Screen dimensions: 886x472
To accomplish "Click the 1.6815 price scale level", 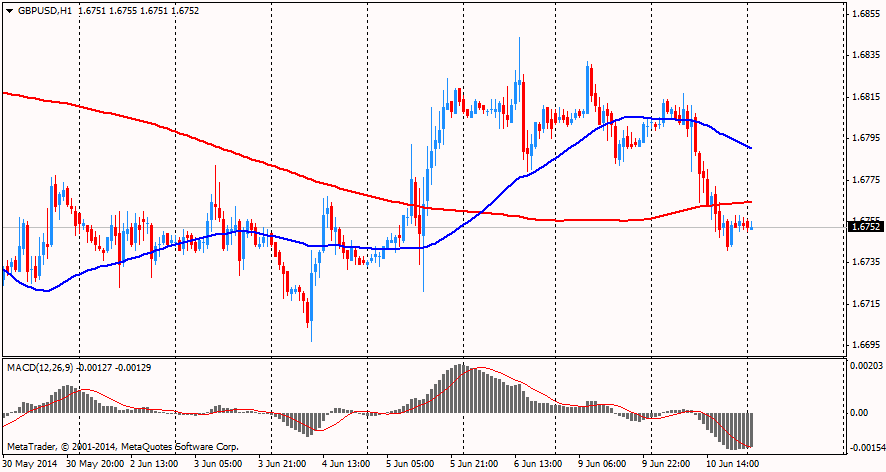I will click(865, 97).
